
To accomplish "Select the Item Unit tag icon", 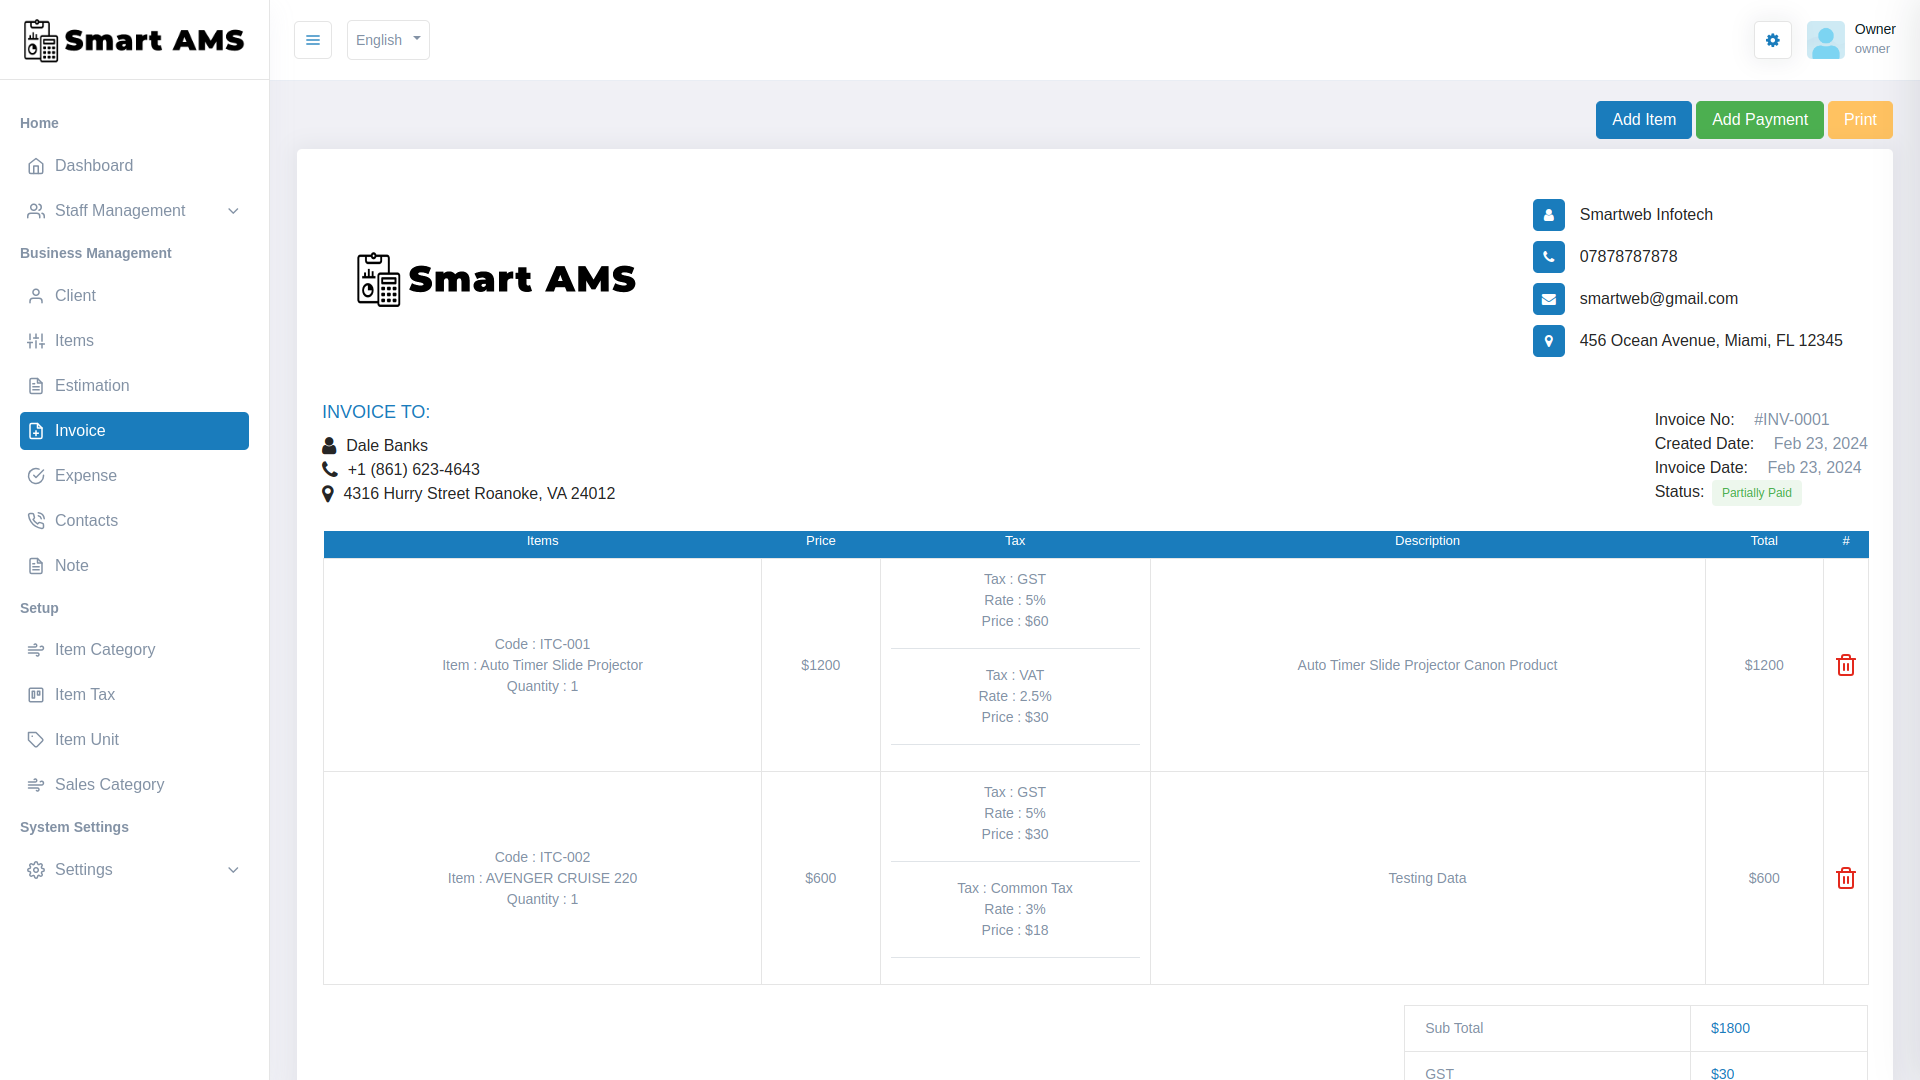I will 36,739.
